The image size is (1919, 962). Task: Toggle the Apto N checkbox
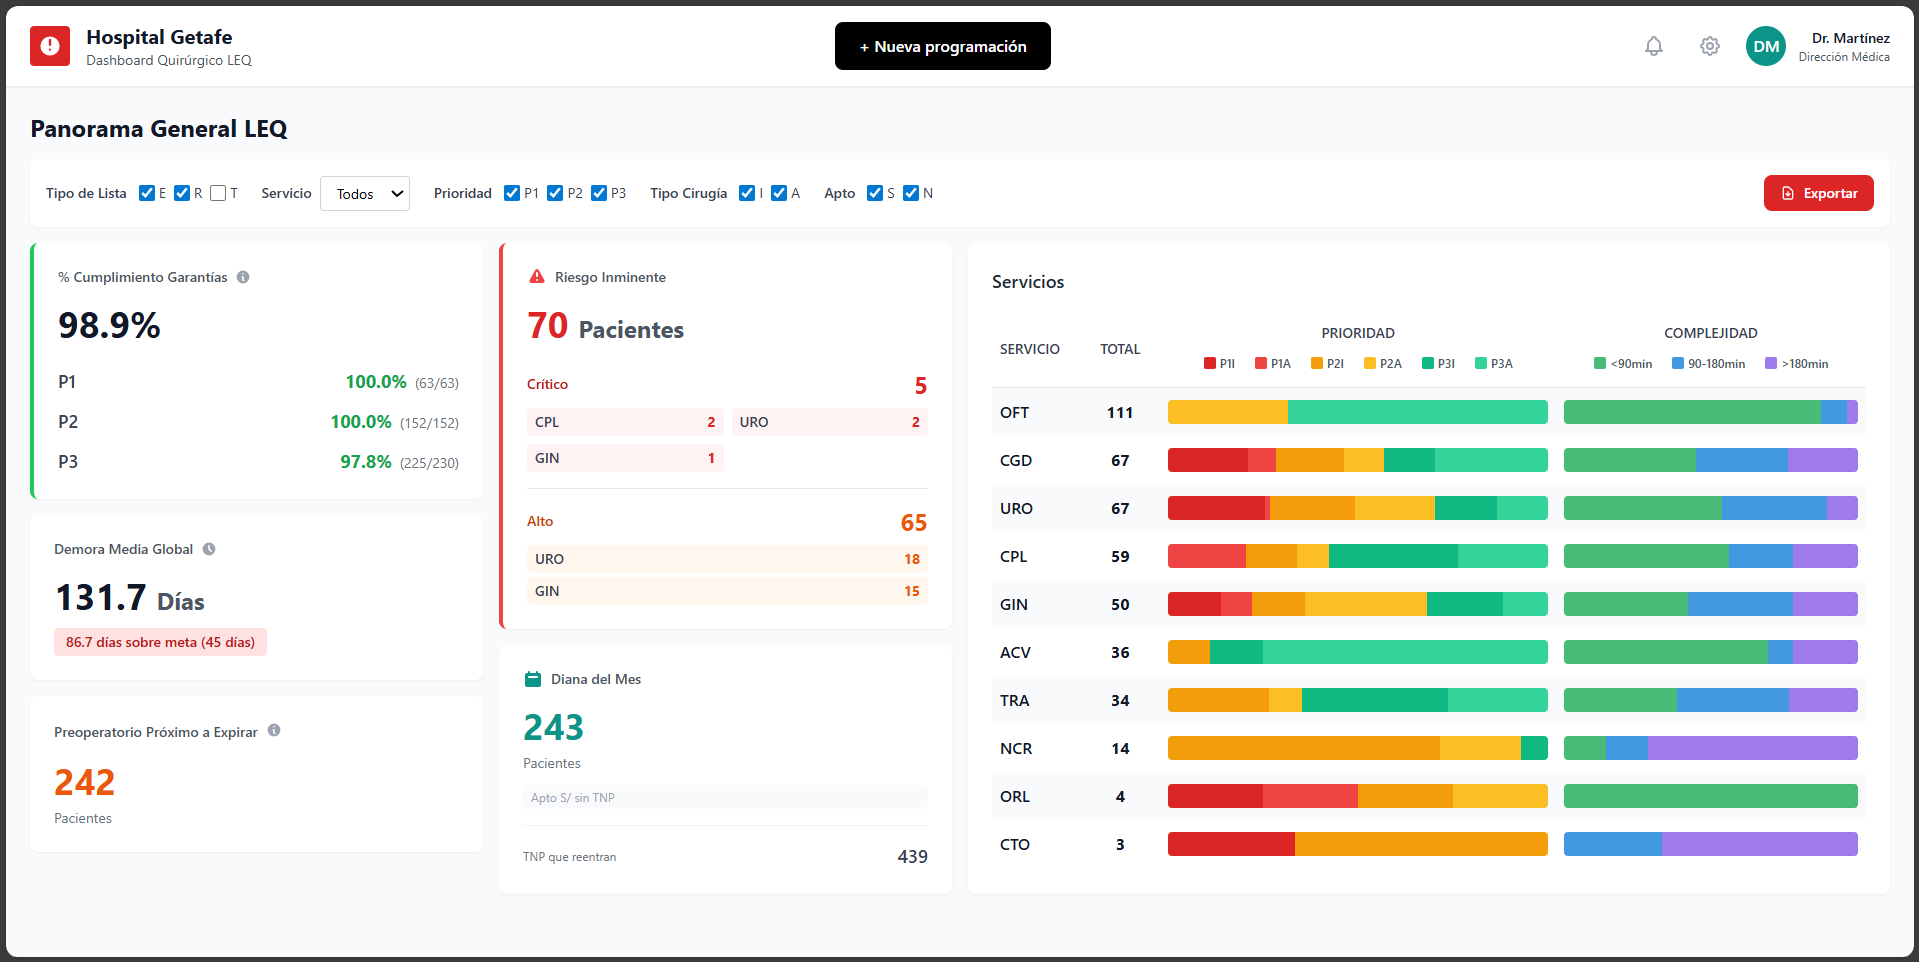coord(911,193)
